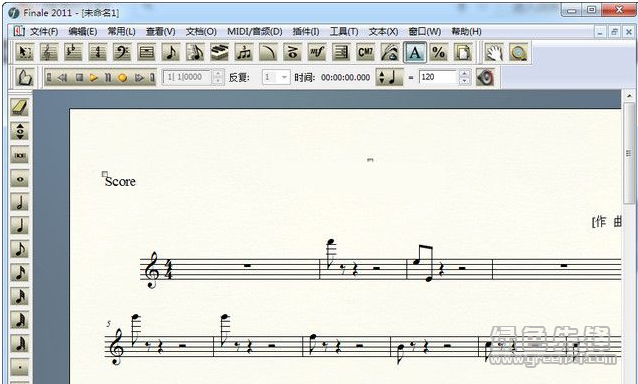638x384 pixels.
Task: Open the 文档(O) menu
Action: (x=201, y=31)
